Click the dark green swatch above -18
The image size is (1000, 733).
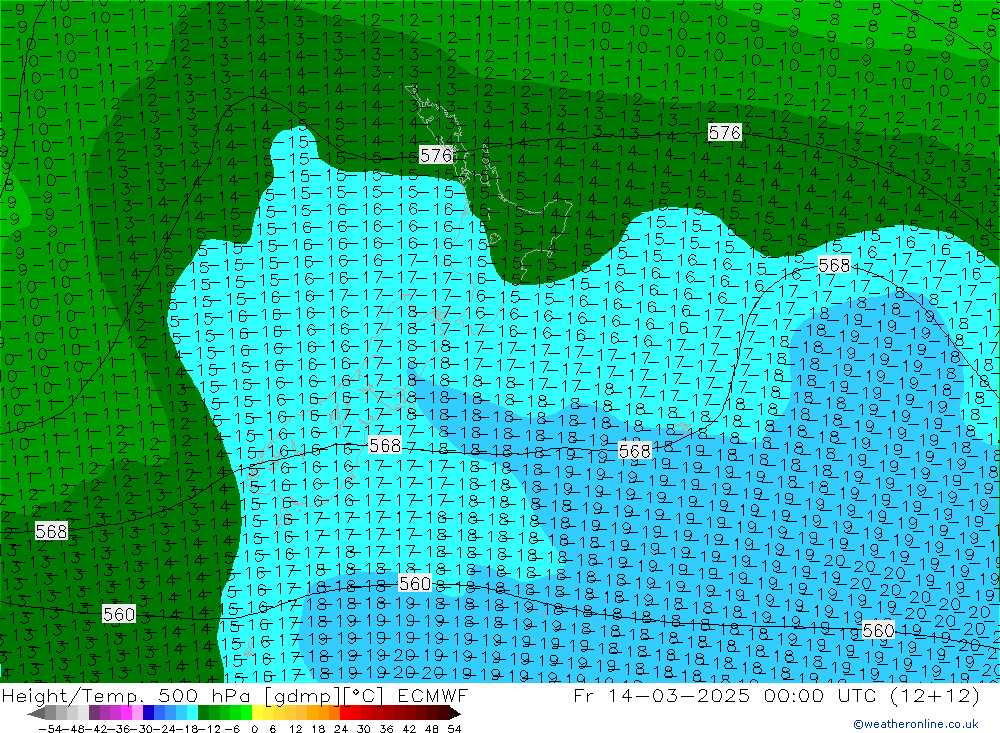pyautogui.click(x=203, y=713)
